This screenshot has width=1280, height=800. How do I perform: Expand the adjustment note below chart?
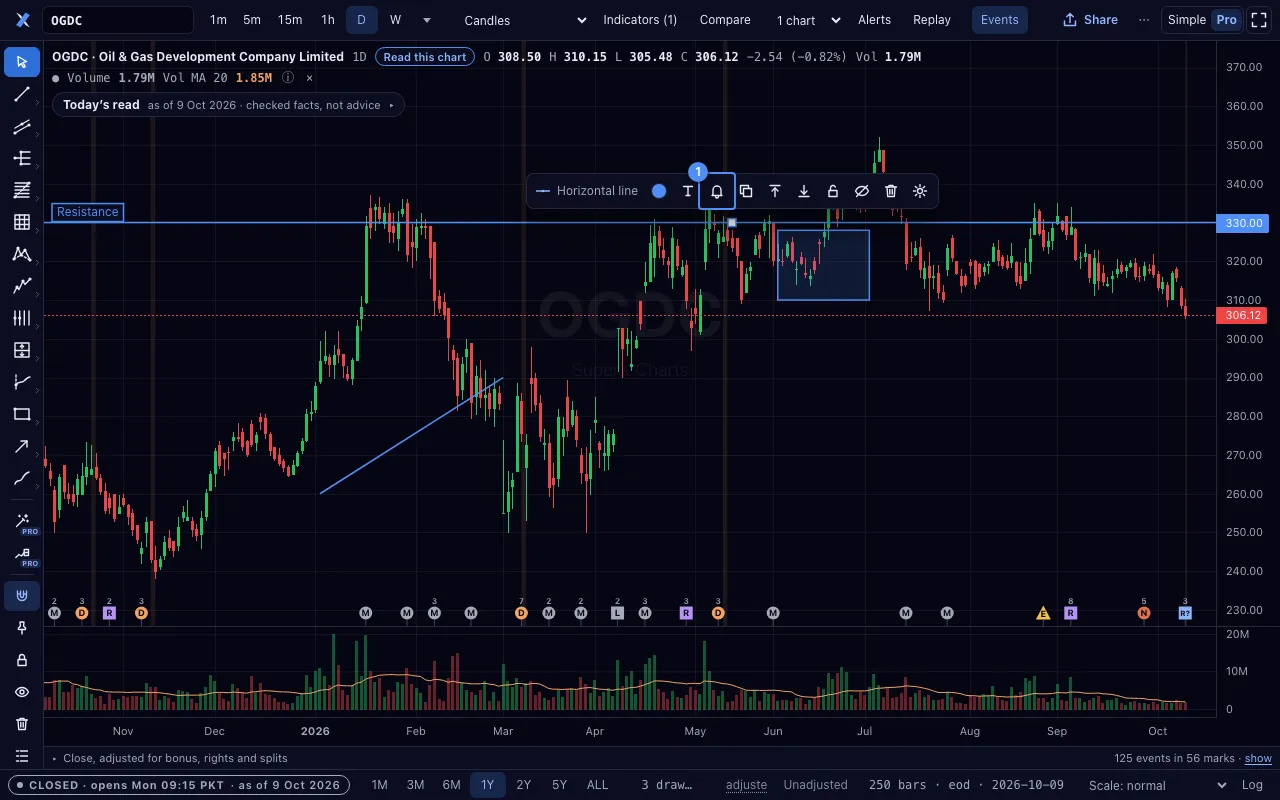click(x=170, y=758)
